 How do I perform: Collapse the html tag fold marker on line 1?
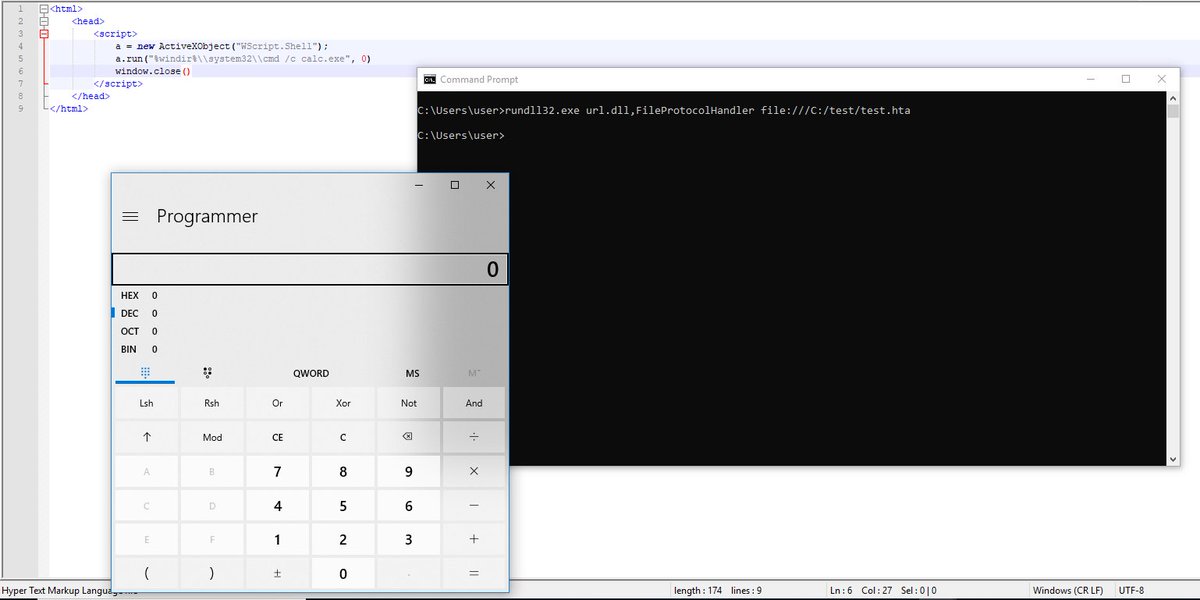coord(43,9)
